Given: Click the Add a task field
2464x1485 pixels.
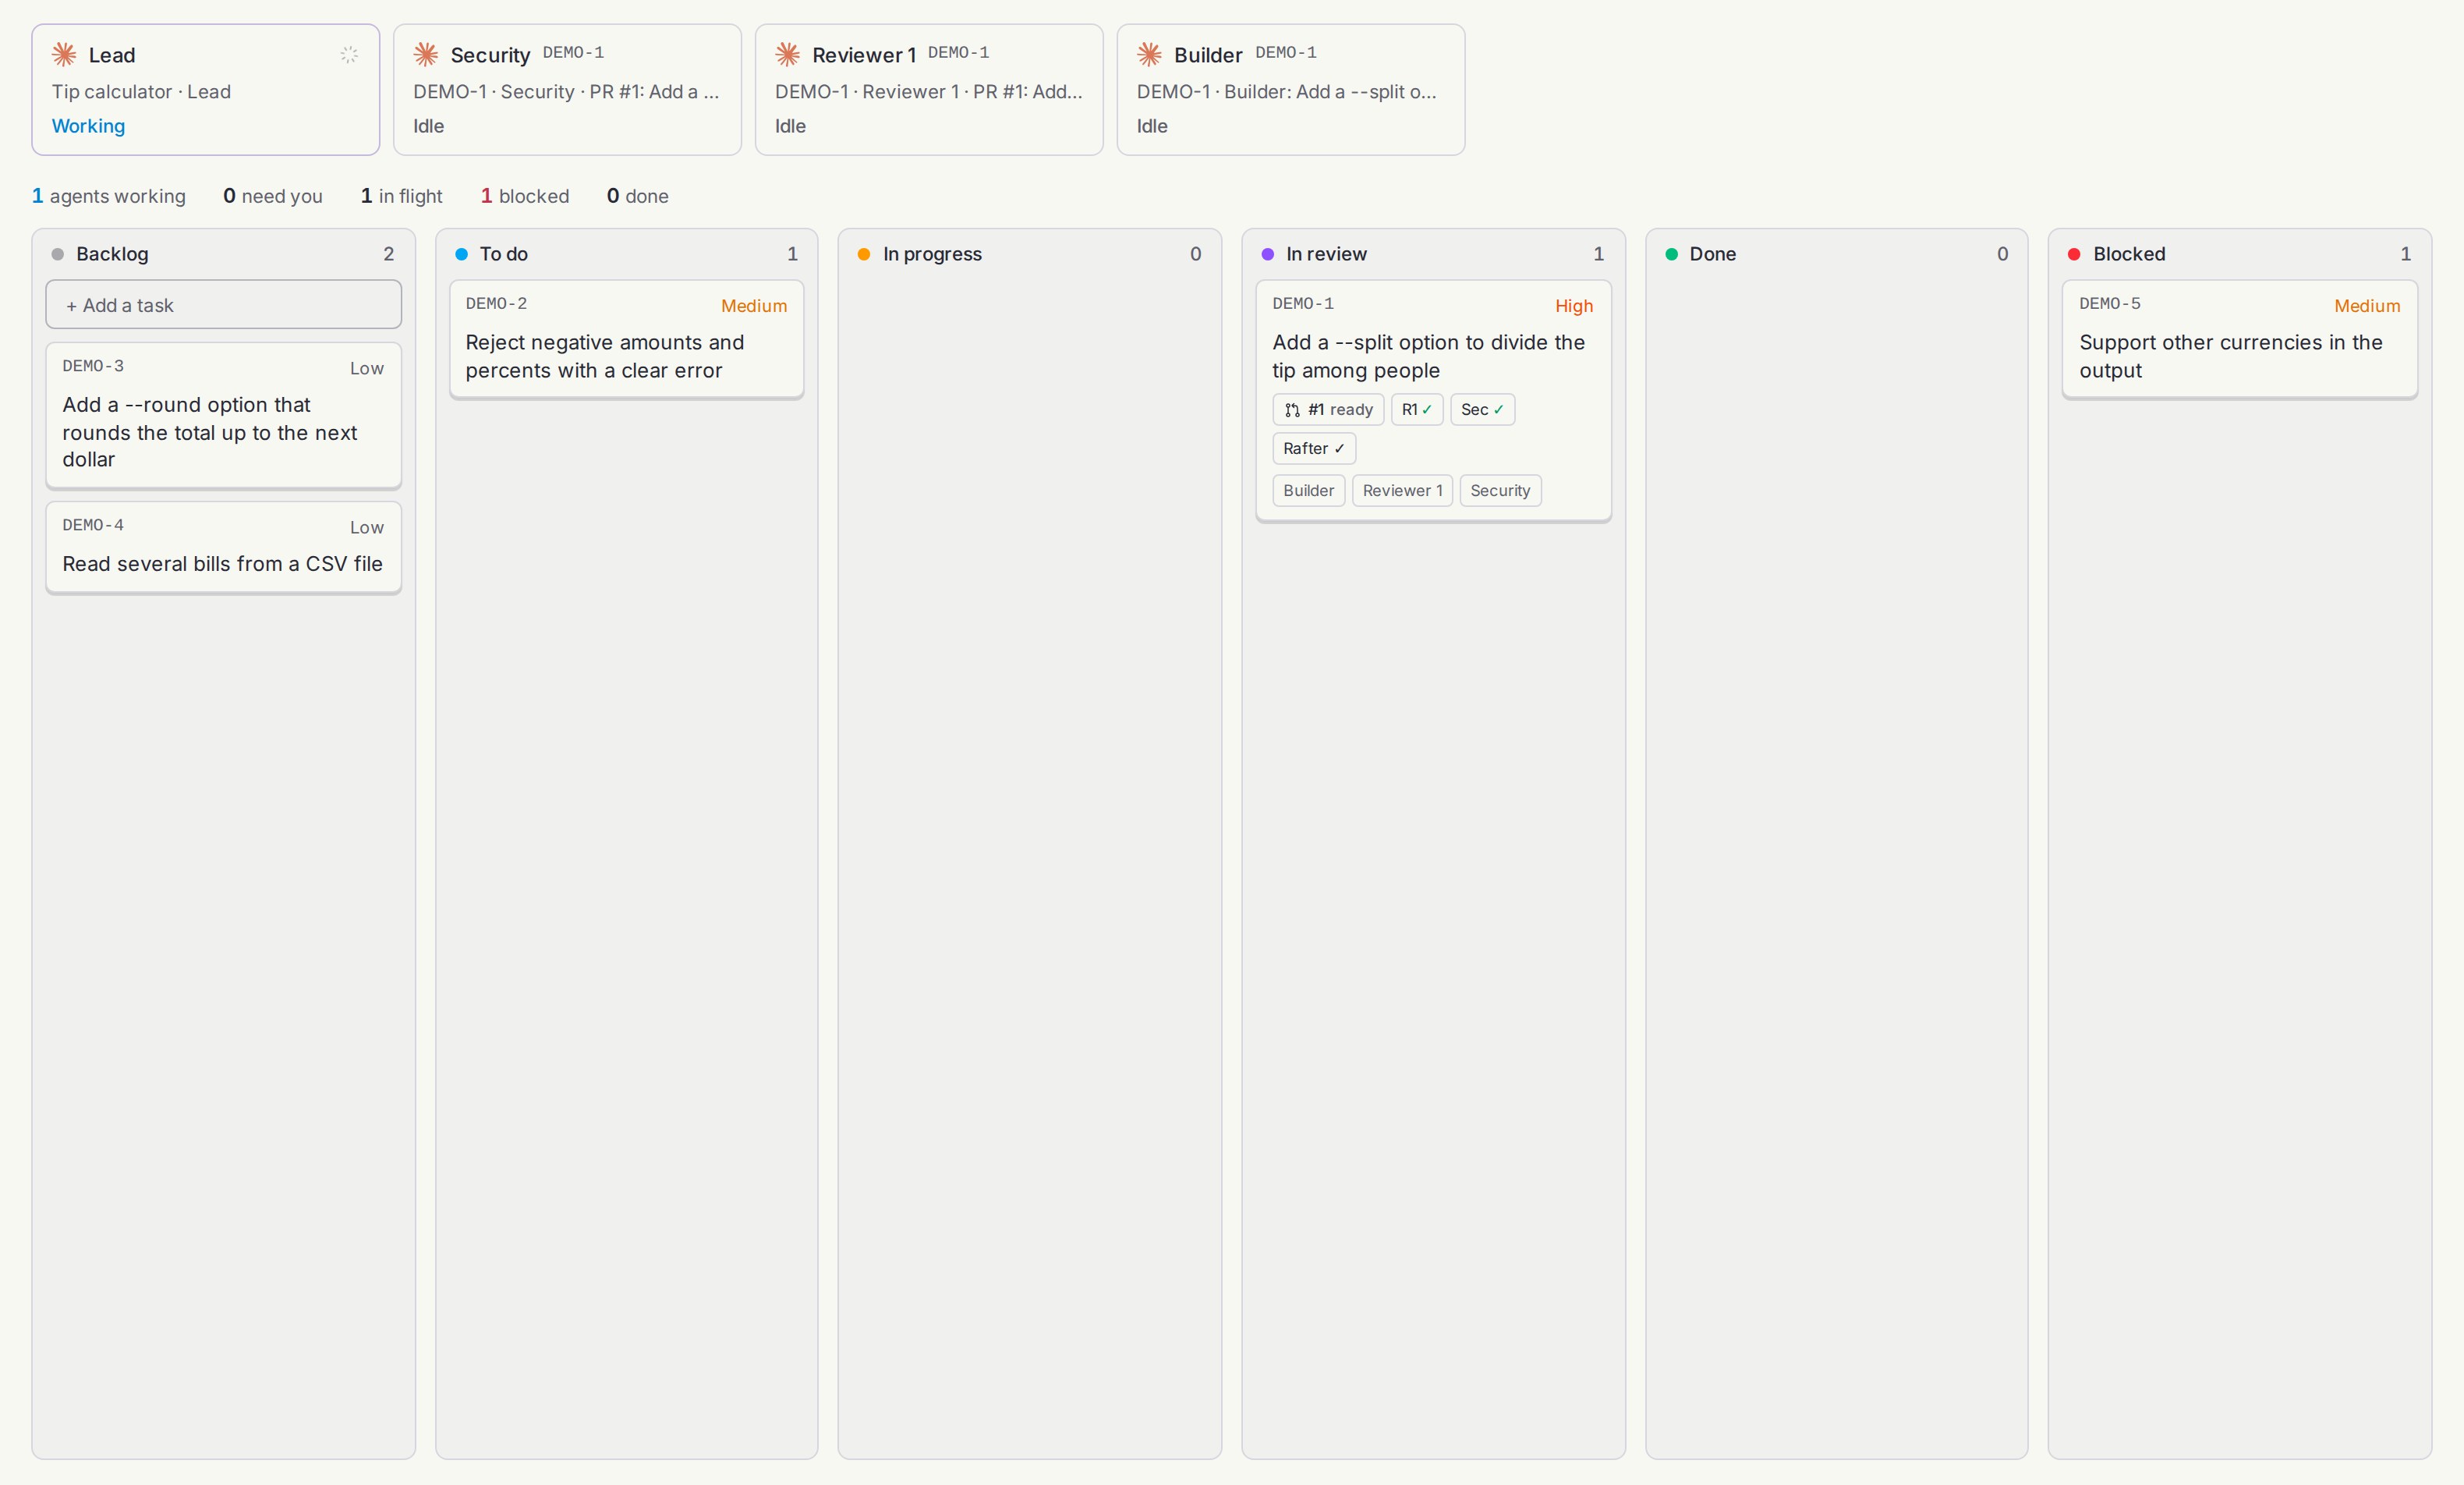Looking at the screenshot, I should coord(224,305).
